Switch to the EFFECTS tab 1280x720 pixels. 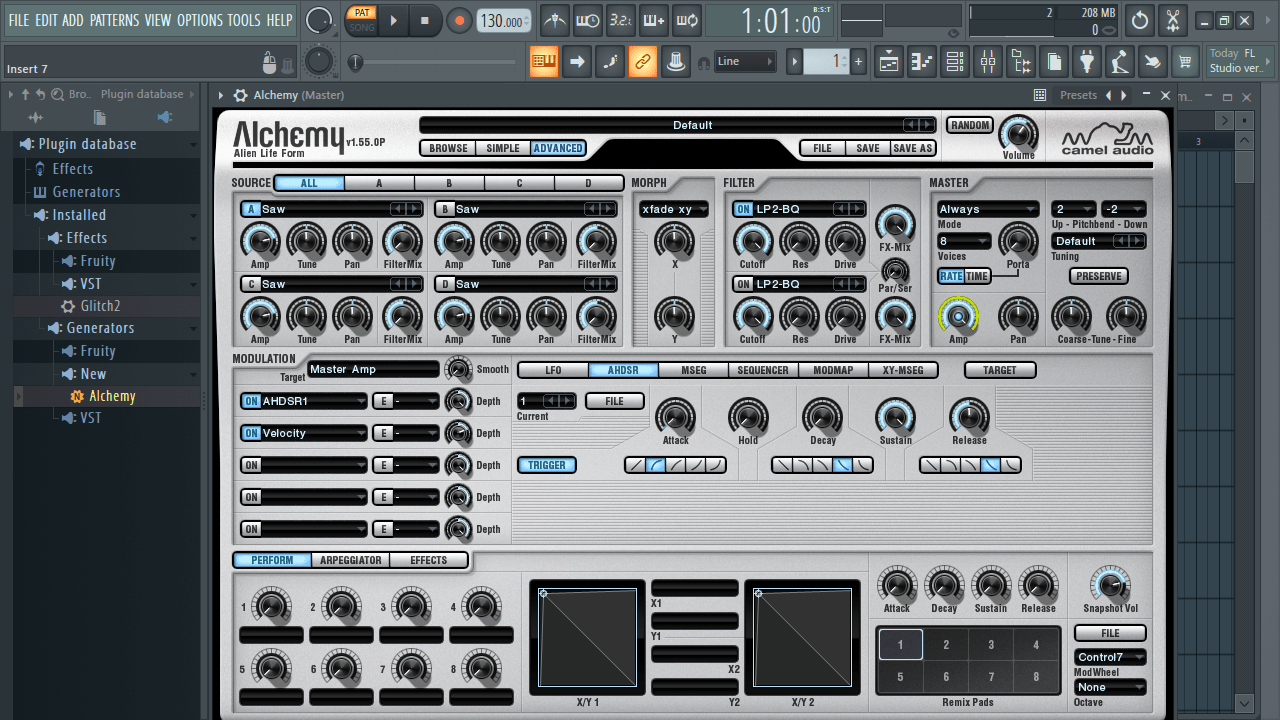click(428, 560)
